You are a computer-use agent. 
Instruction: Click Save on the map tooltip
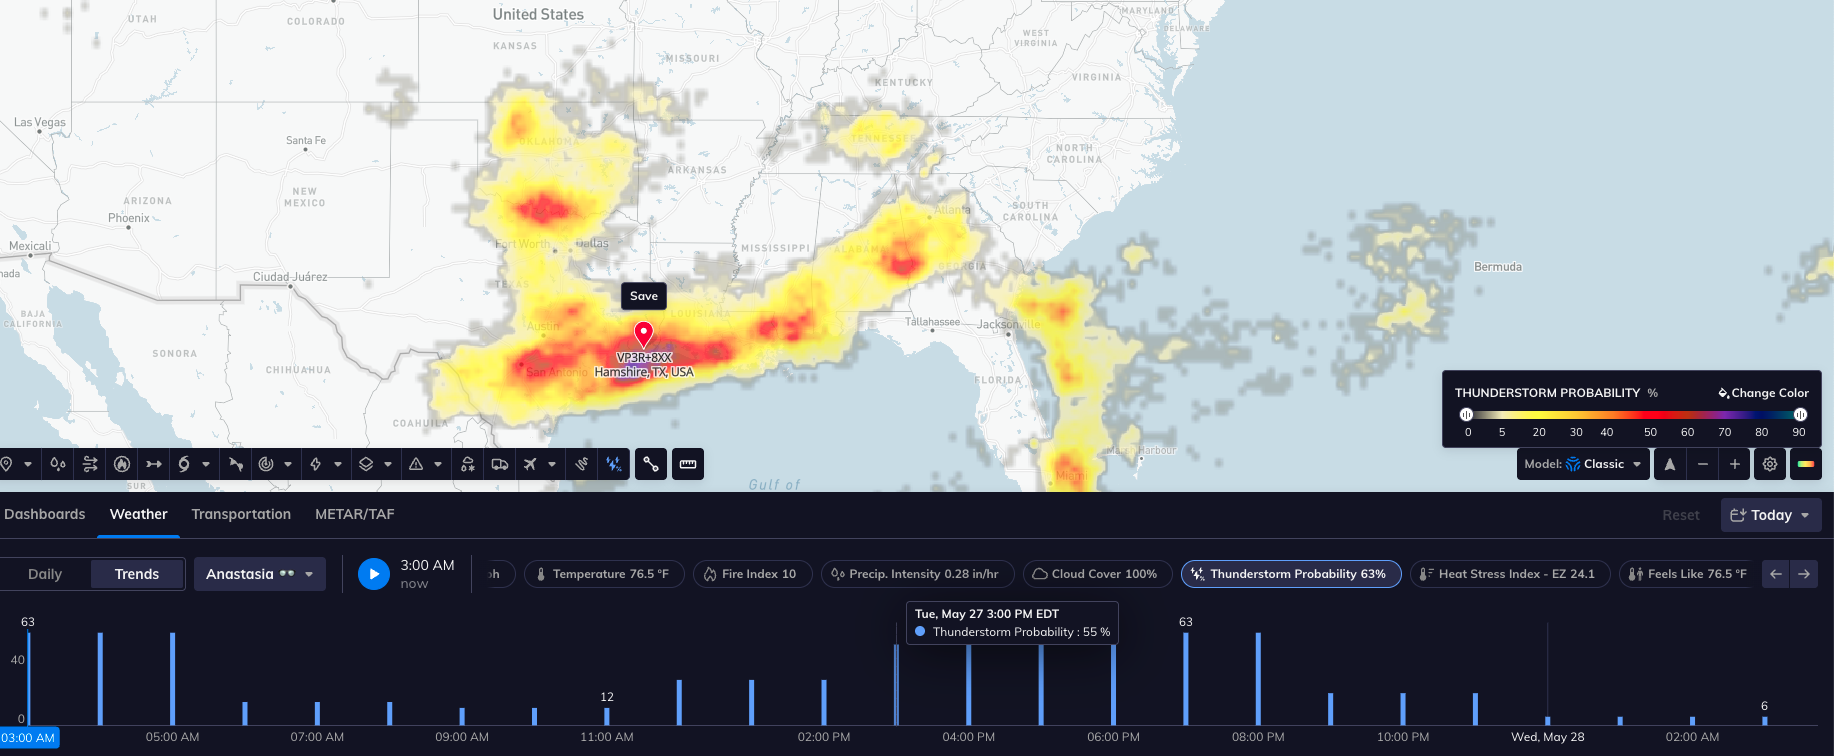[644, 296]
